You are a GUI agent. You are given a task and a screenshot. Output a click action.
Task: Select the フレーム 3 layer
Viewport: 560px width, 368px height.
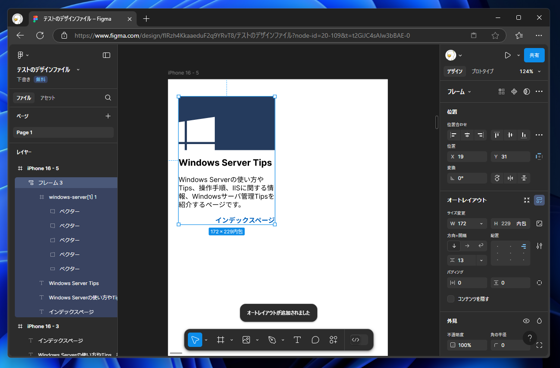pos(66,183)
